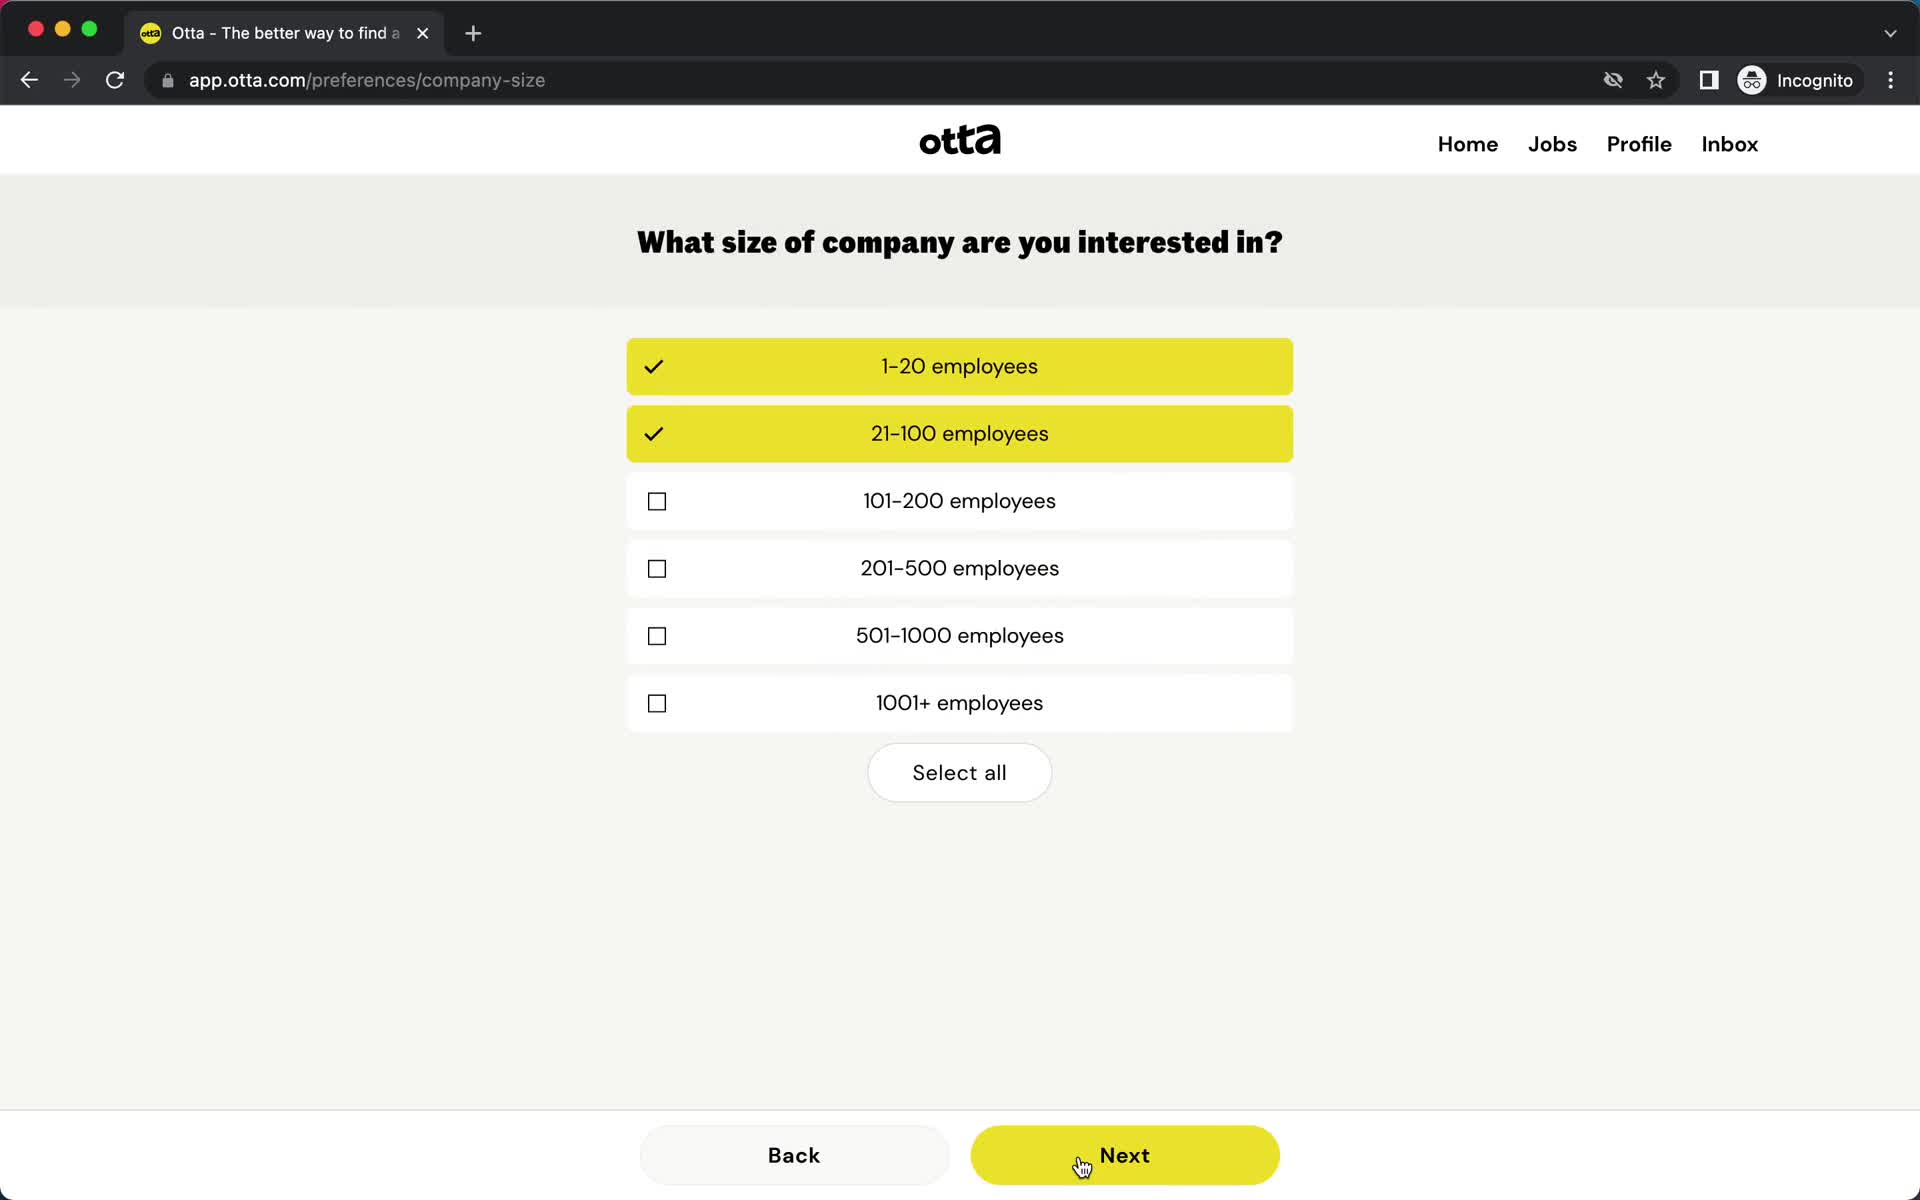Open the Jobs section
The width and height of the screenshot is (1920, 1200).
click(x=1552, y=144)
